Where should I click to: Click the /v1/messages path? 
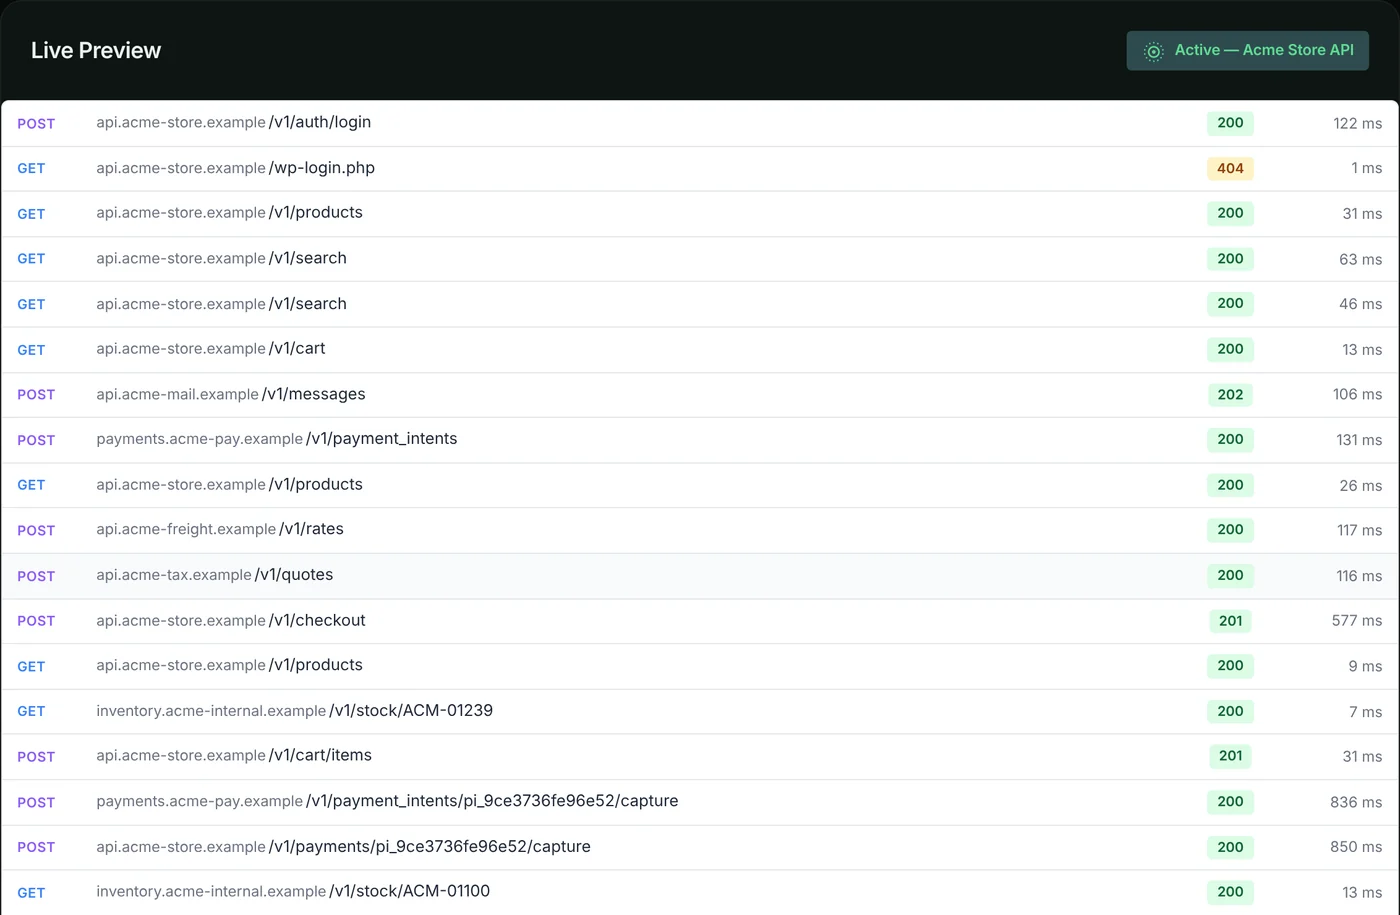pyautogui.click(x=314, y=394)
